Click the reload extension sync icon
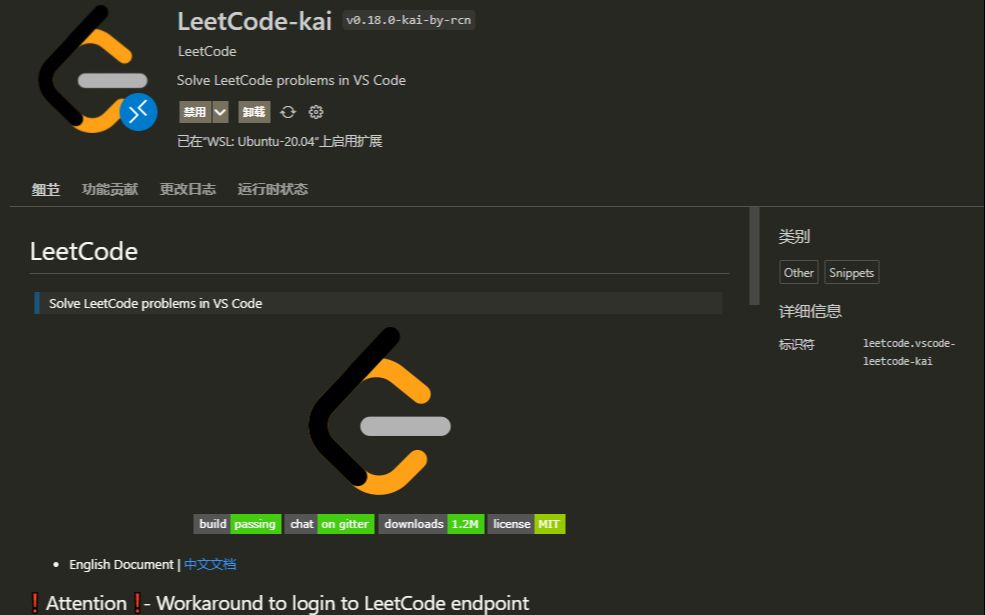This screenshot has height=615, width=985. (288, 112)
